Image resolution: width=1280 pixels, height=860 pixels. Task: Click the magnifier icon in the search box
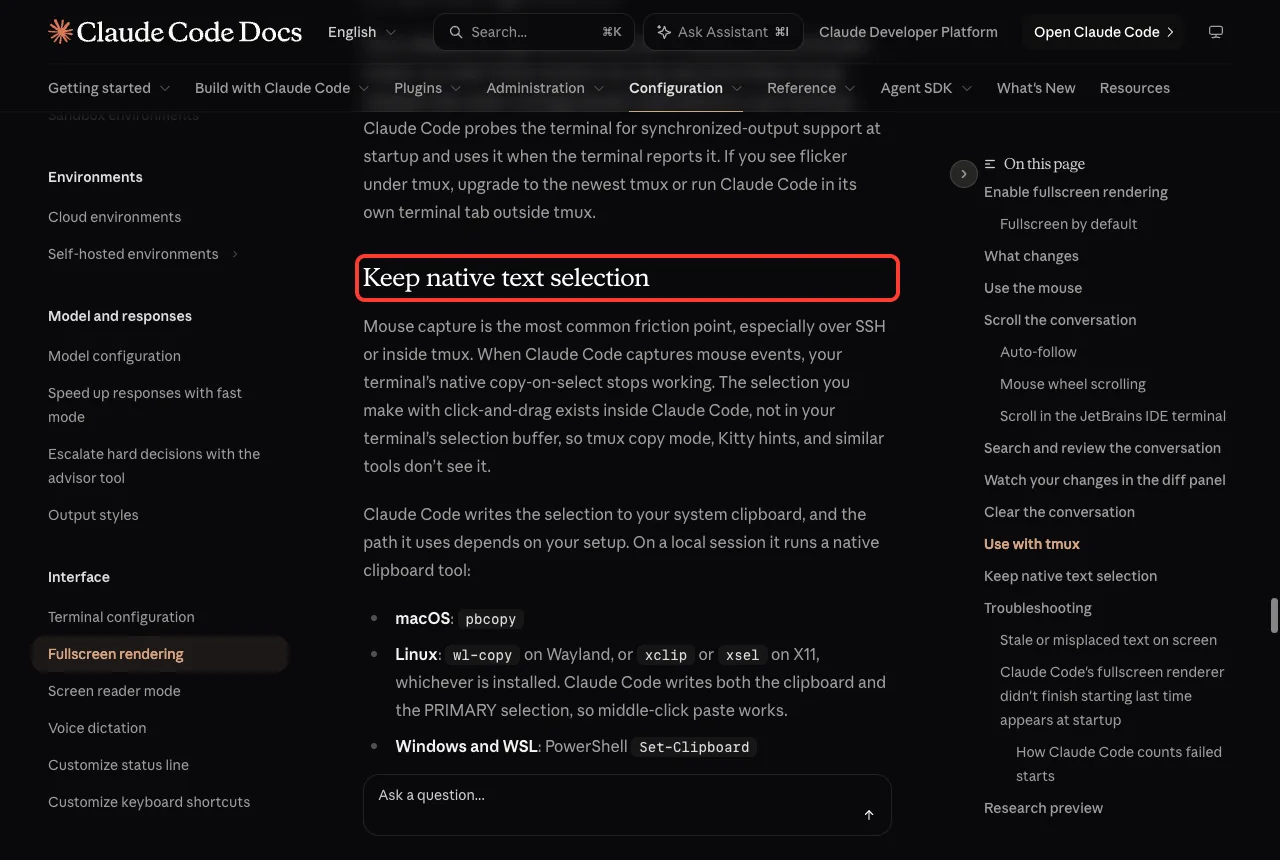click(456, 32)
